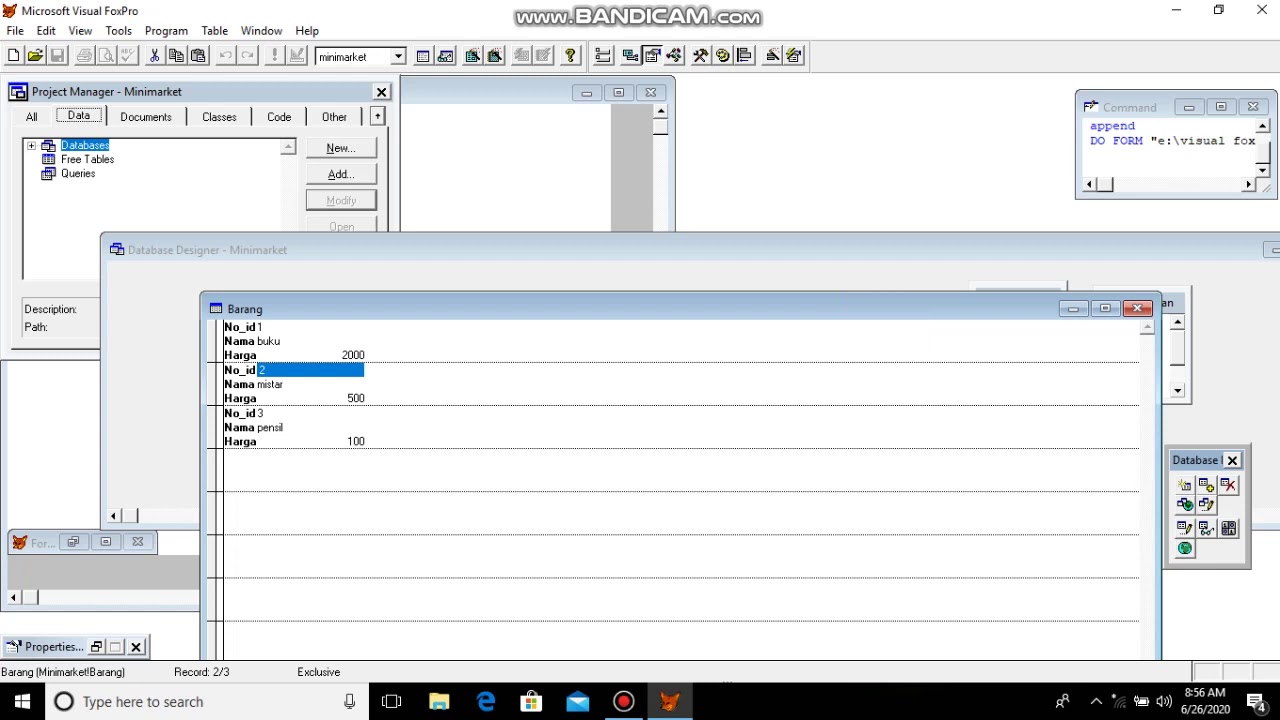The width and height of the screenshot is (1280, 720).
Task: Click Modify Table icon in Database toolbar
Action: [x=1185, y=528]
